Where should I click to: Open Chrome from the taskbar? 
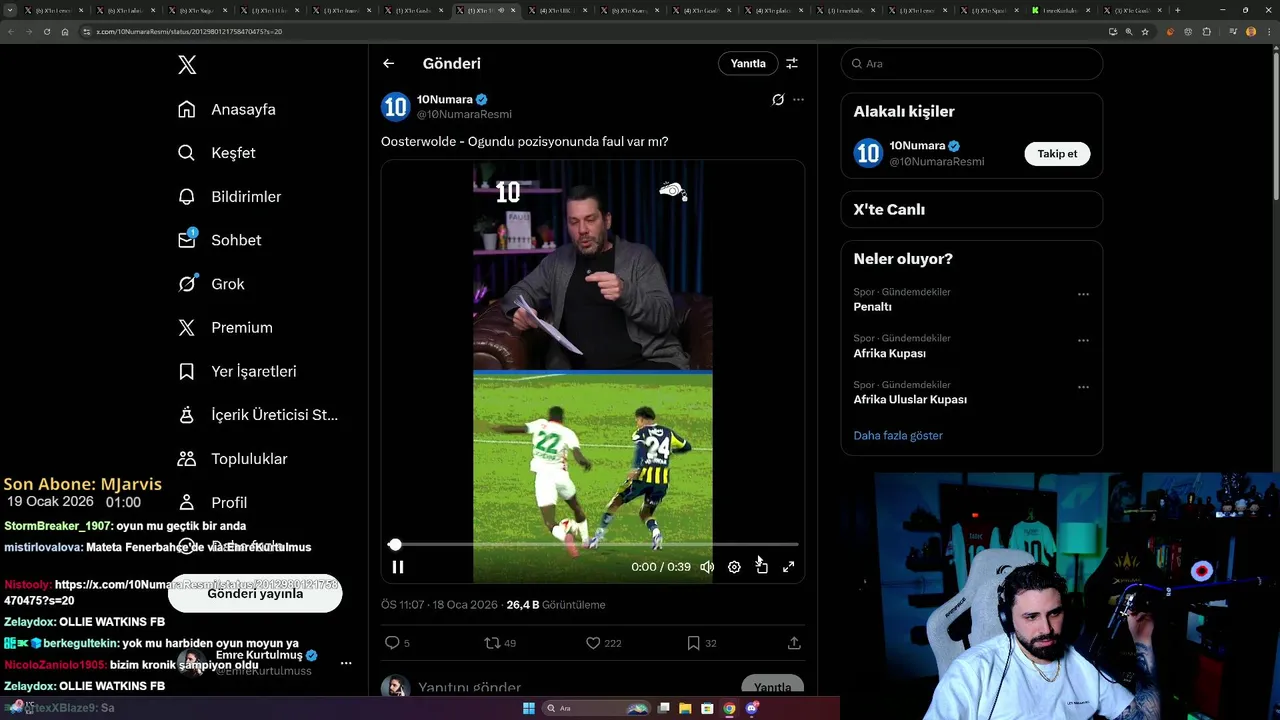pos(729,708)
